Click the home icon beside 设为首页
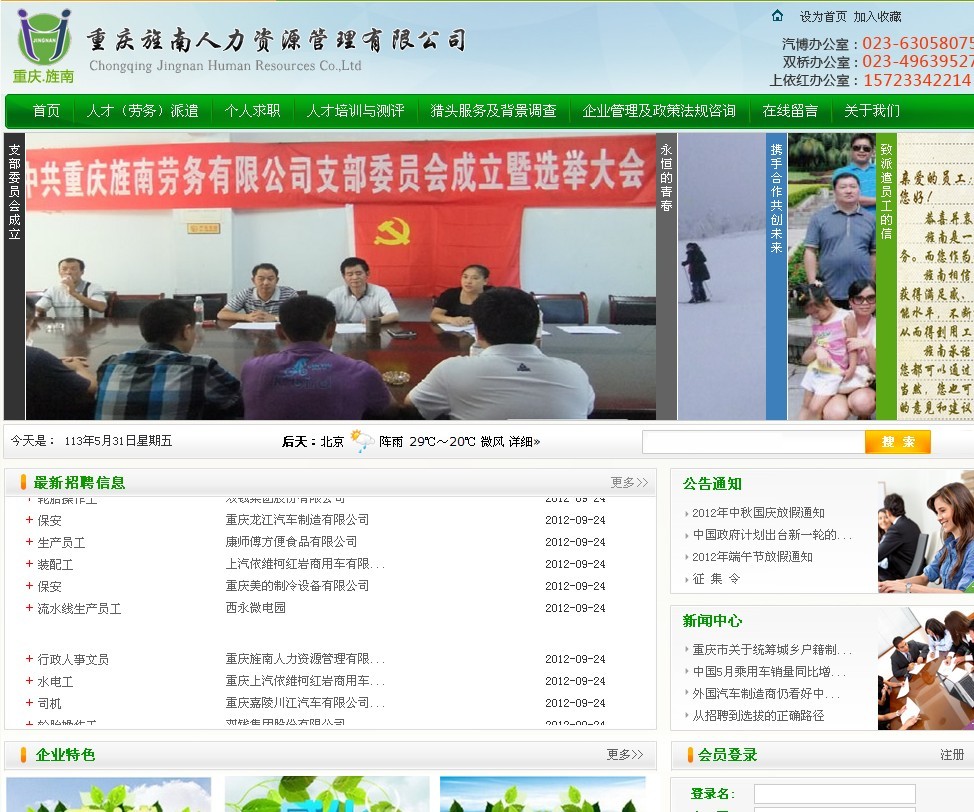The width and height of the screenshot is (974, 812). [x=777, y=16]
